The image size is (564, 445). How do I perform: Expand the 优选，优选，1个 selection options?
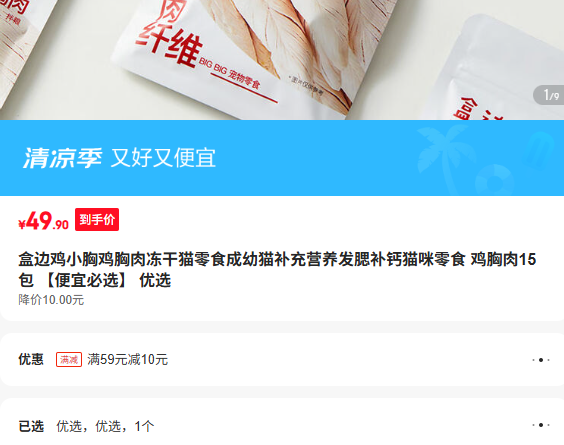pos(105,426)
